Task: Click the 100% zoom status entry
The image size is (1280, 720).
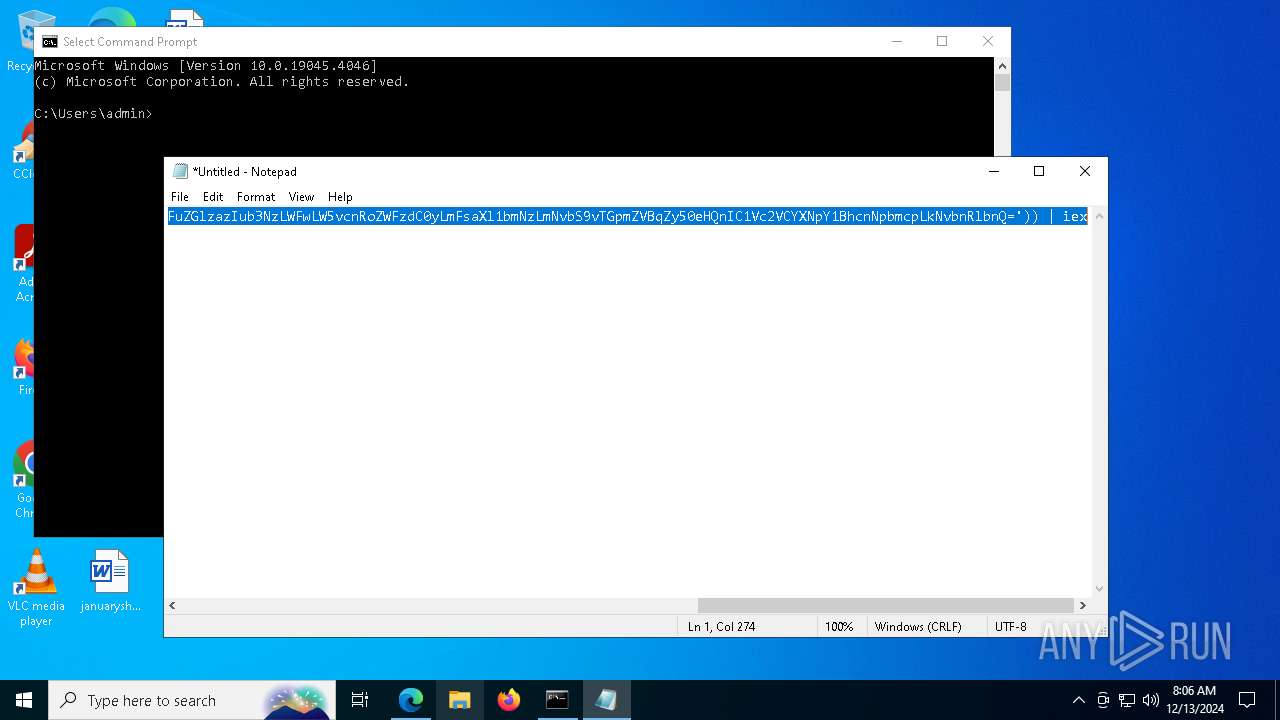Action: [x=839, y=626]
